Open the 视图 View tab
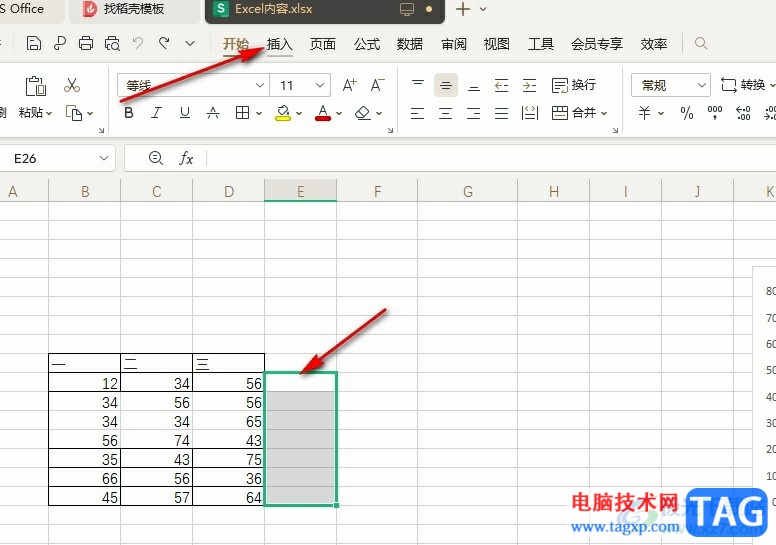Viewport: 776px width, 545px height. 496,44
